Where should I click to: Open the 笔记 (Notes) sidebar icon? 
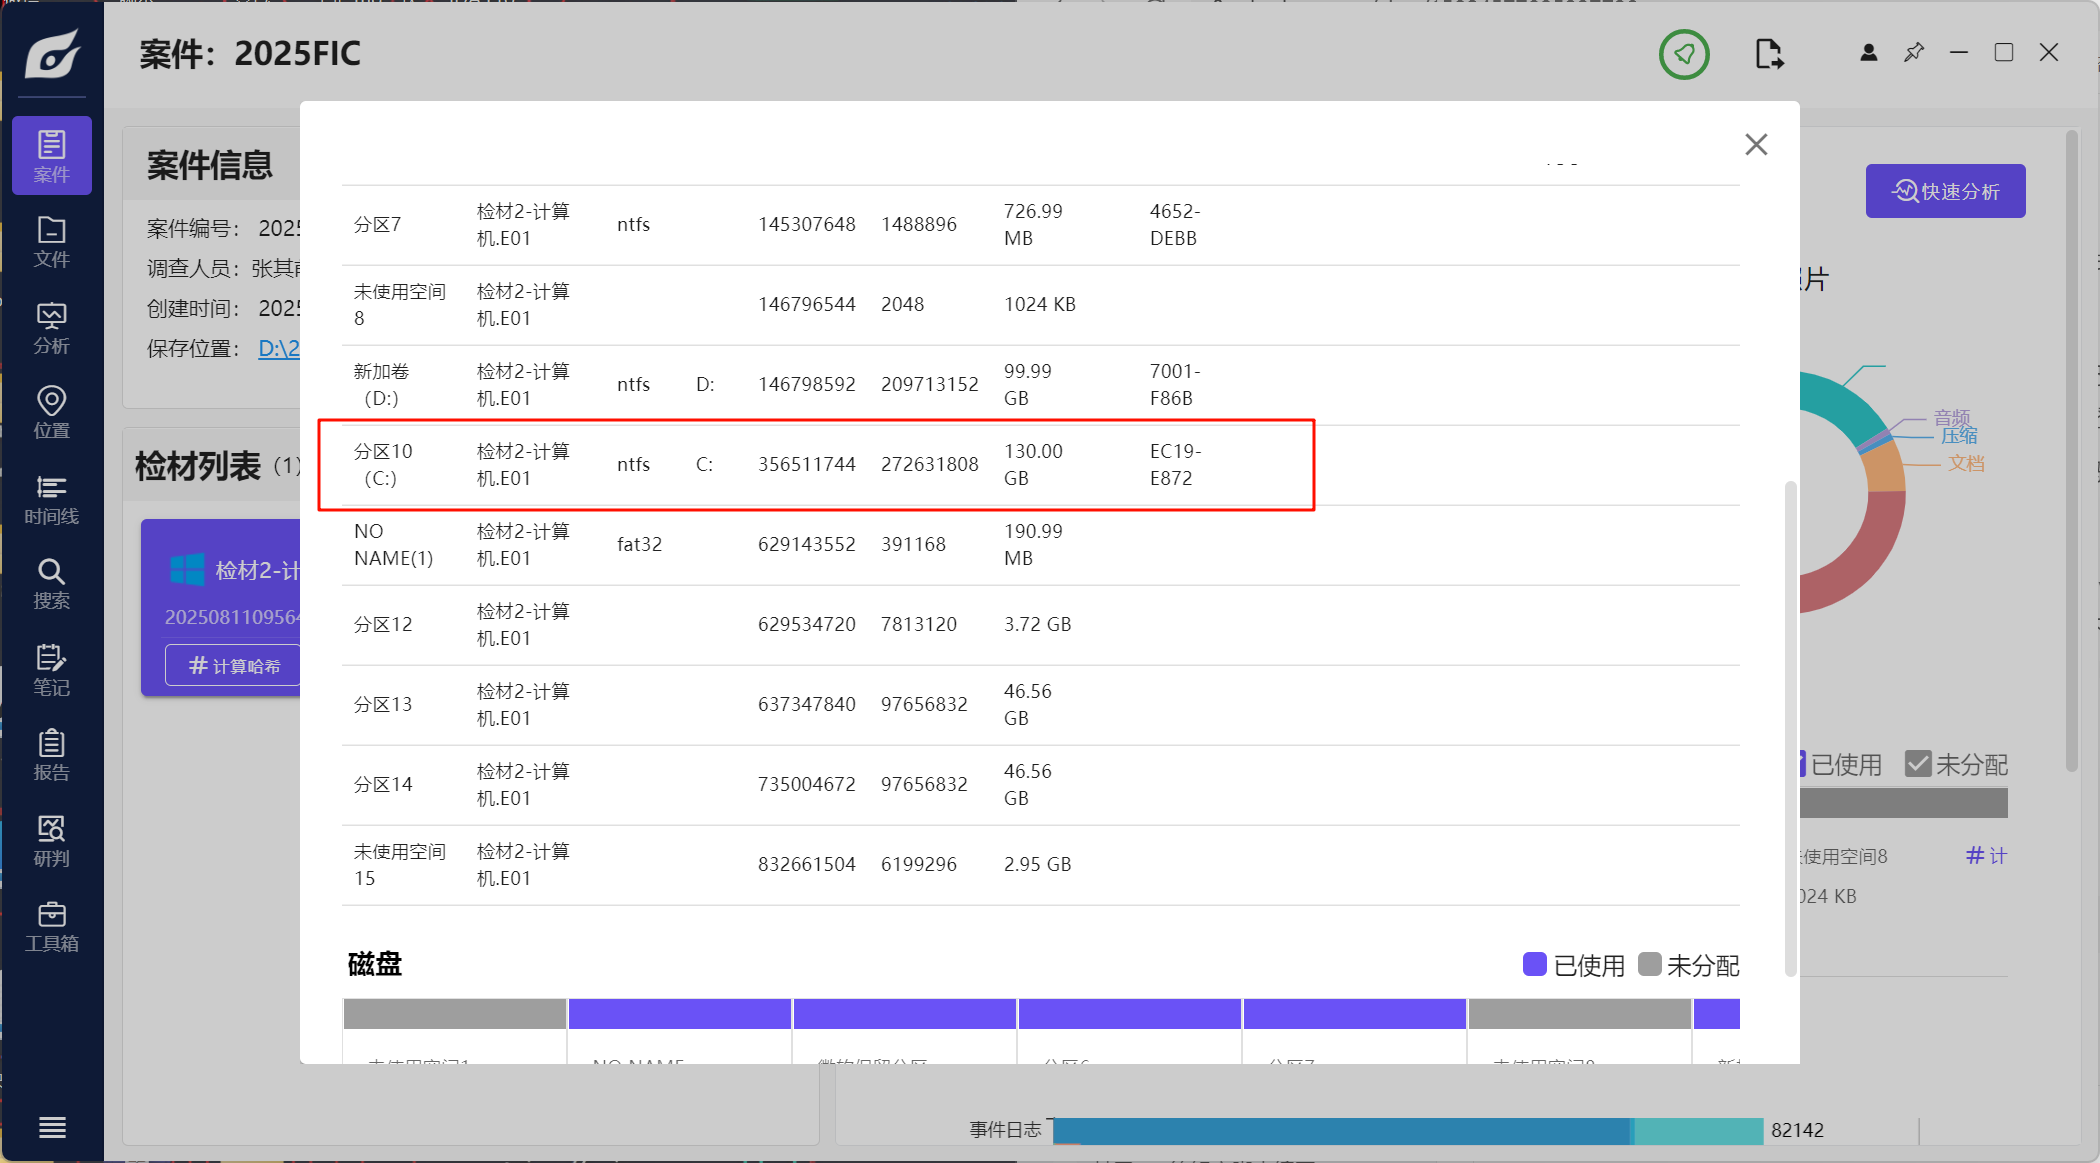pos(51,670)
